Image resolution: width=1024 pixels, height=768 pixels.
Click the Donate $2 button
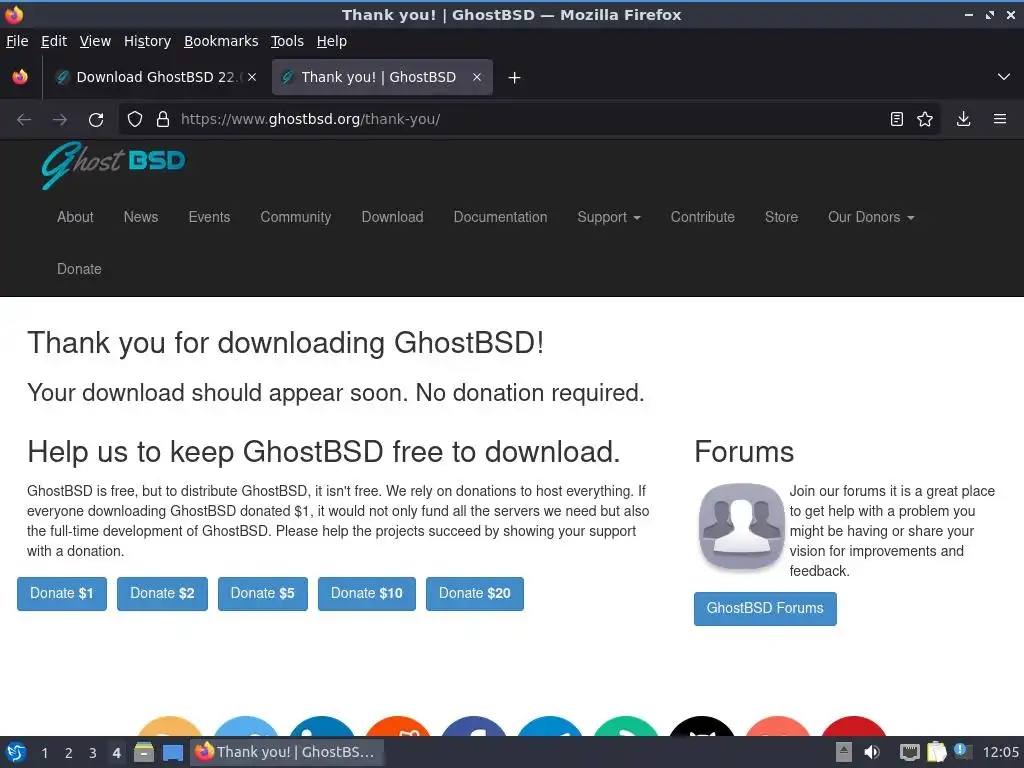pyautogui.click(x=163, y=594)
